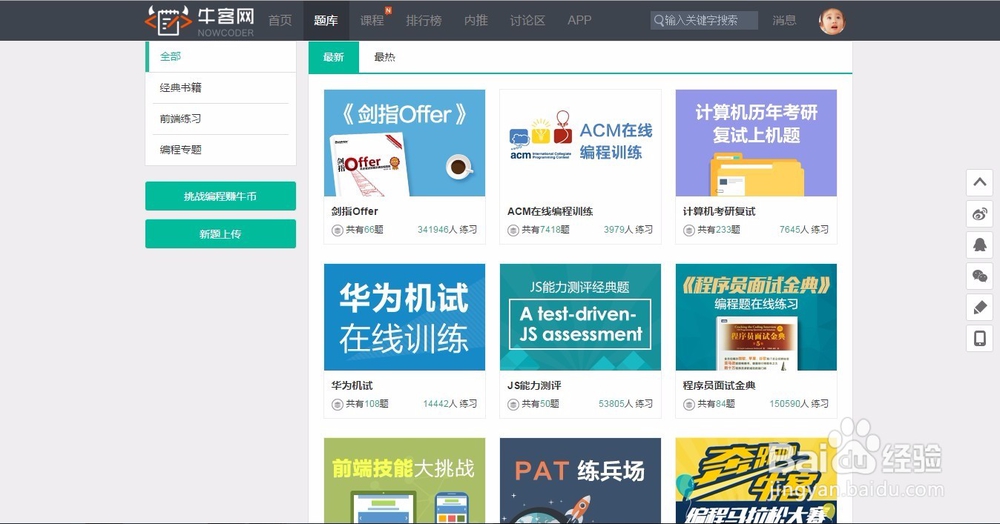Click the 7645人练习 count

(804, 230)
